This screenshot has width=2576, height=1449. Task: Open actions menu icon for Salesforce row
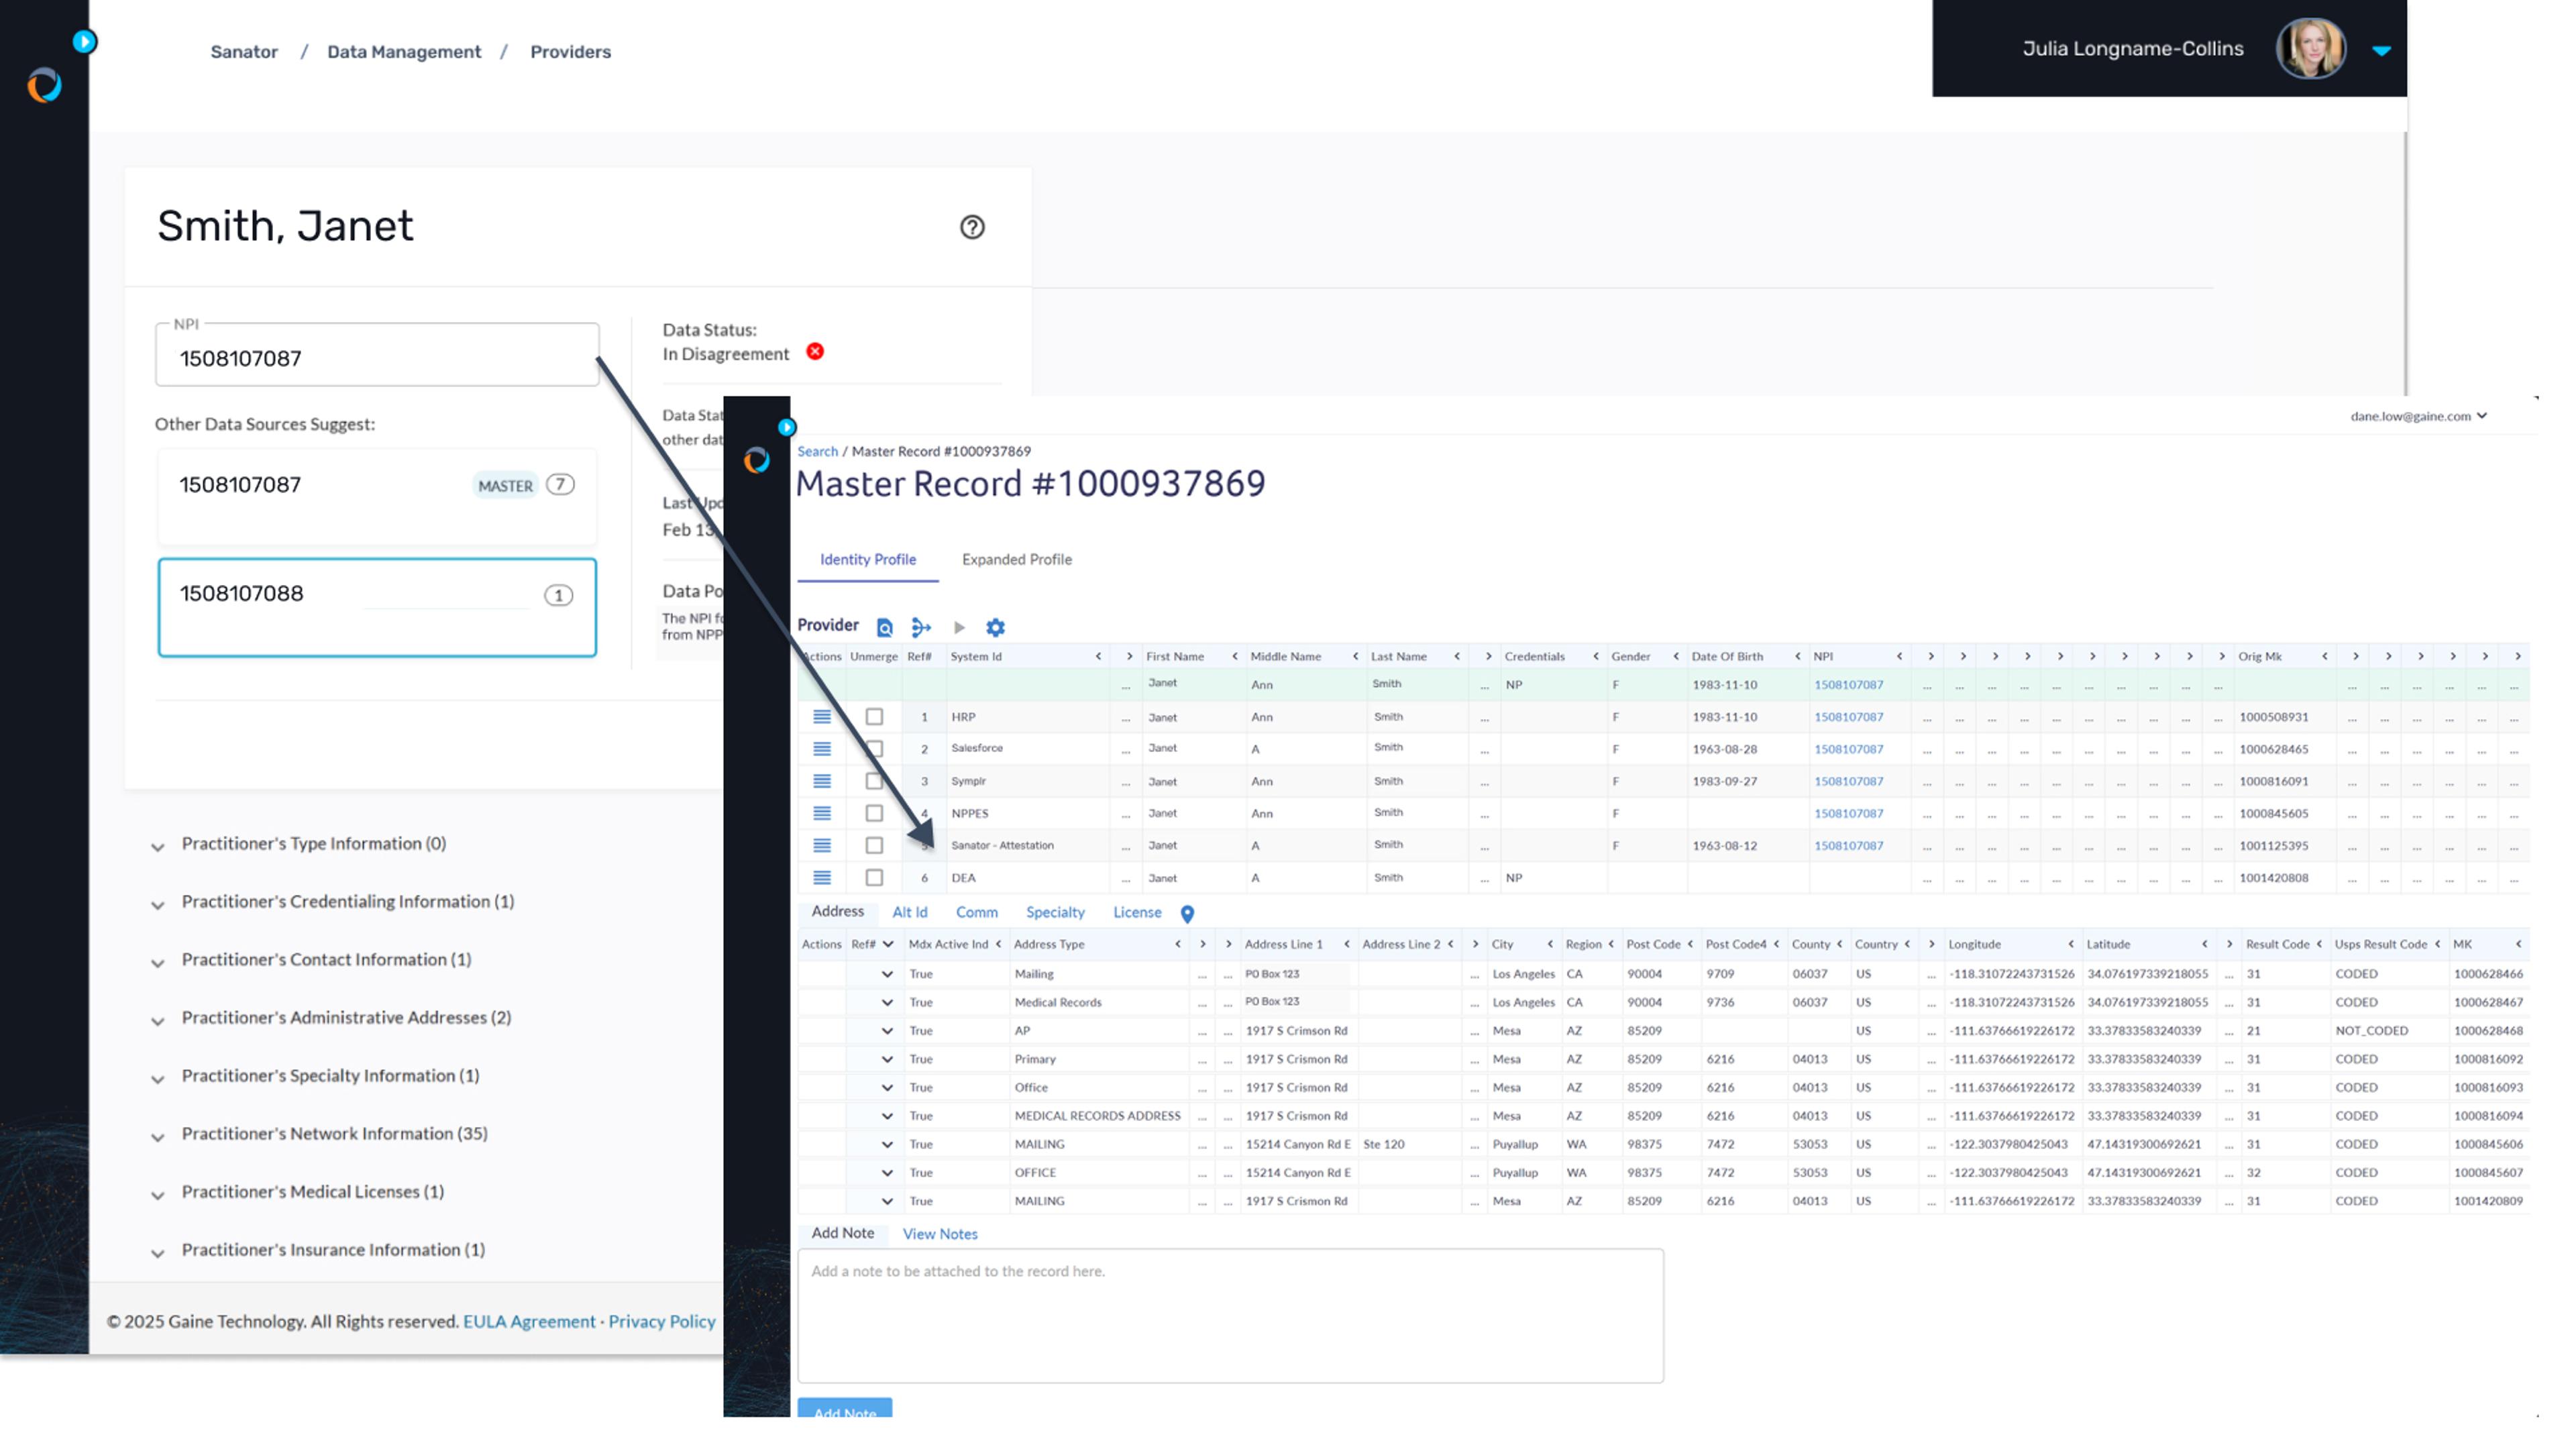click(x=822, y=748)
